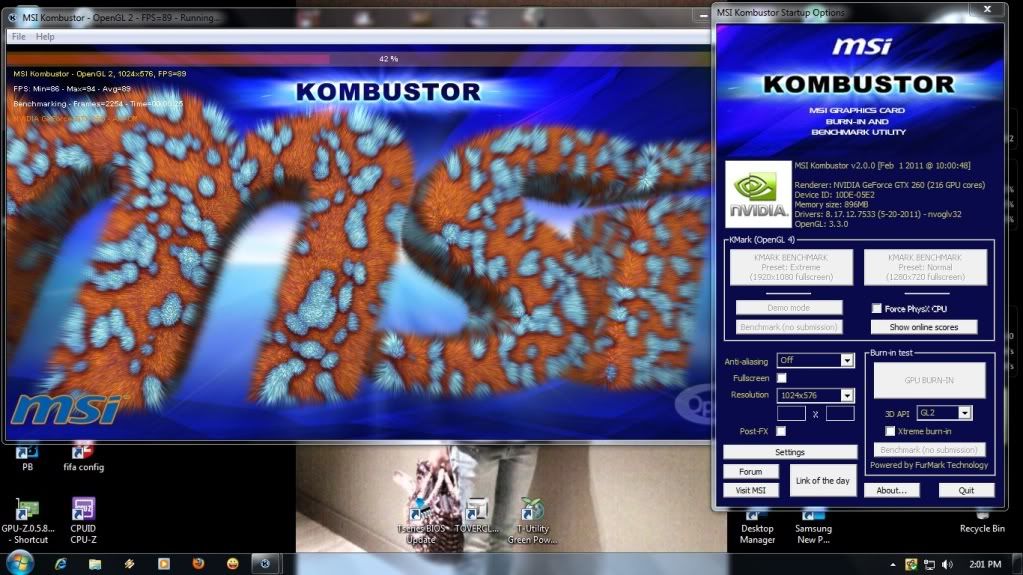This screenshot has height=575, width=1023.
Task: Open the Settings button
Action: point(789,452)
